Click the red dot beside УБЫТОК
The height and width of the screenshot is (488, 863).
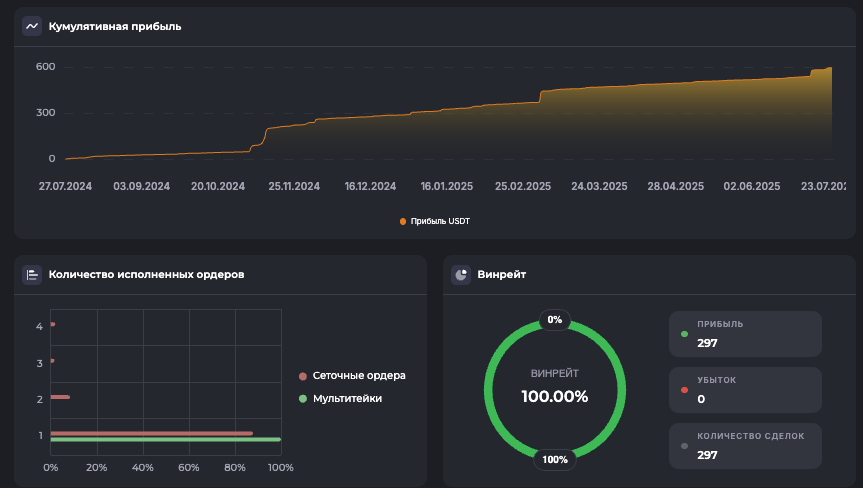[x=684, y=390]
